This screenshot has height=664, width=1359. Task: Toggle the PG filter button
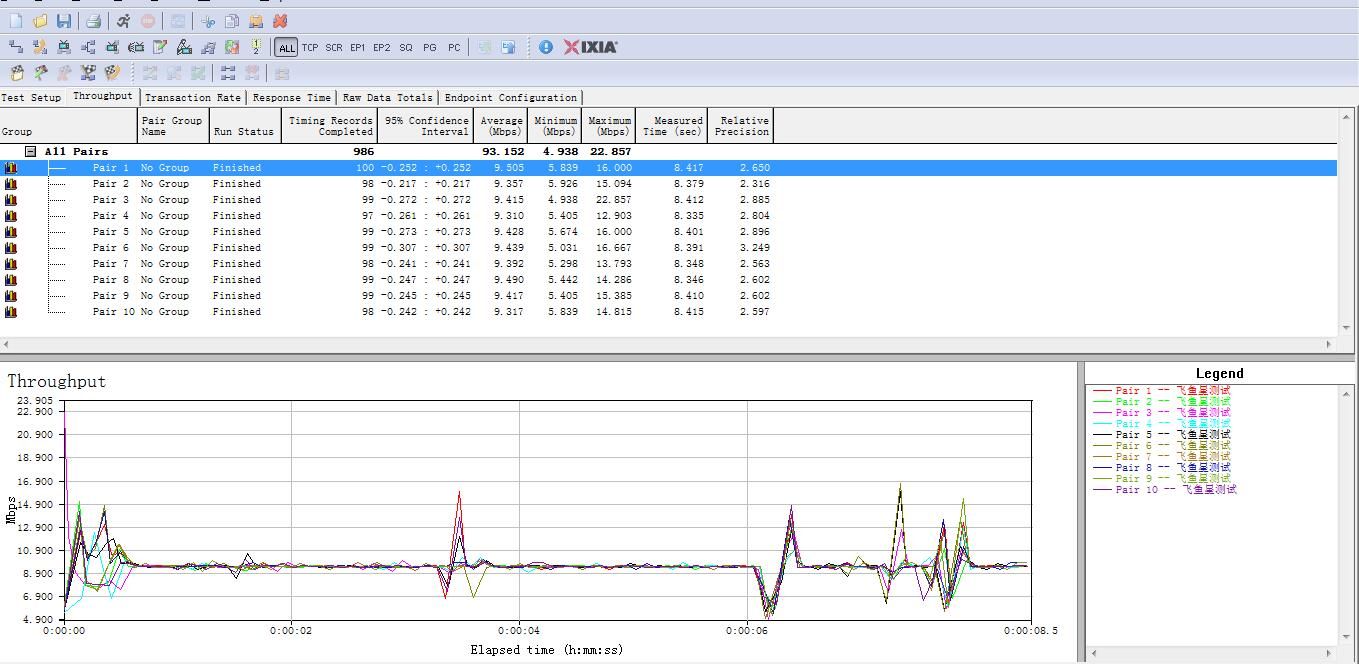[x=430, y=47]
